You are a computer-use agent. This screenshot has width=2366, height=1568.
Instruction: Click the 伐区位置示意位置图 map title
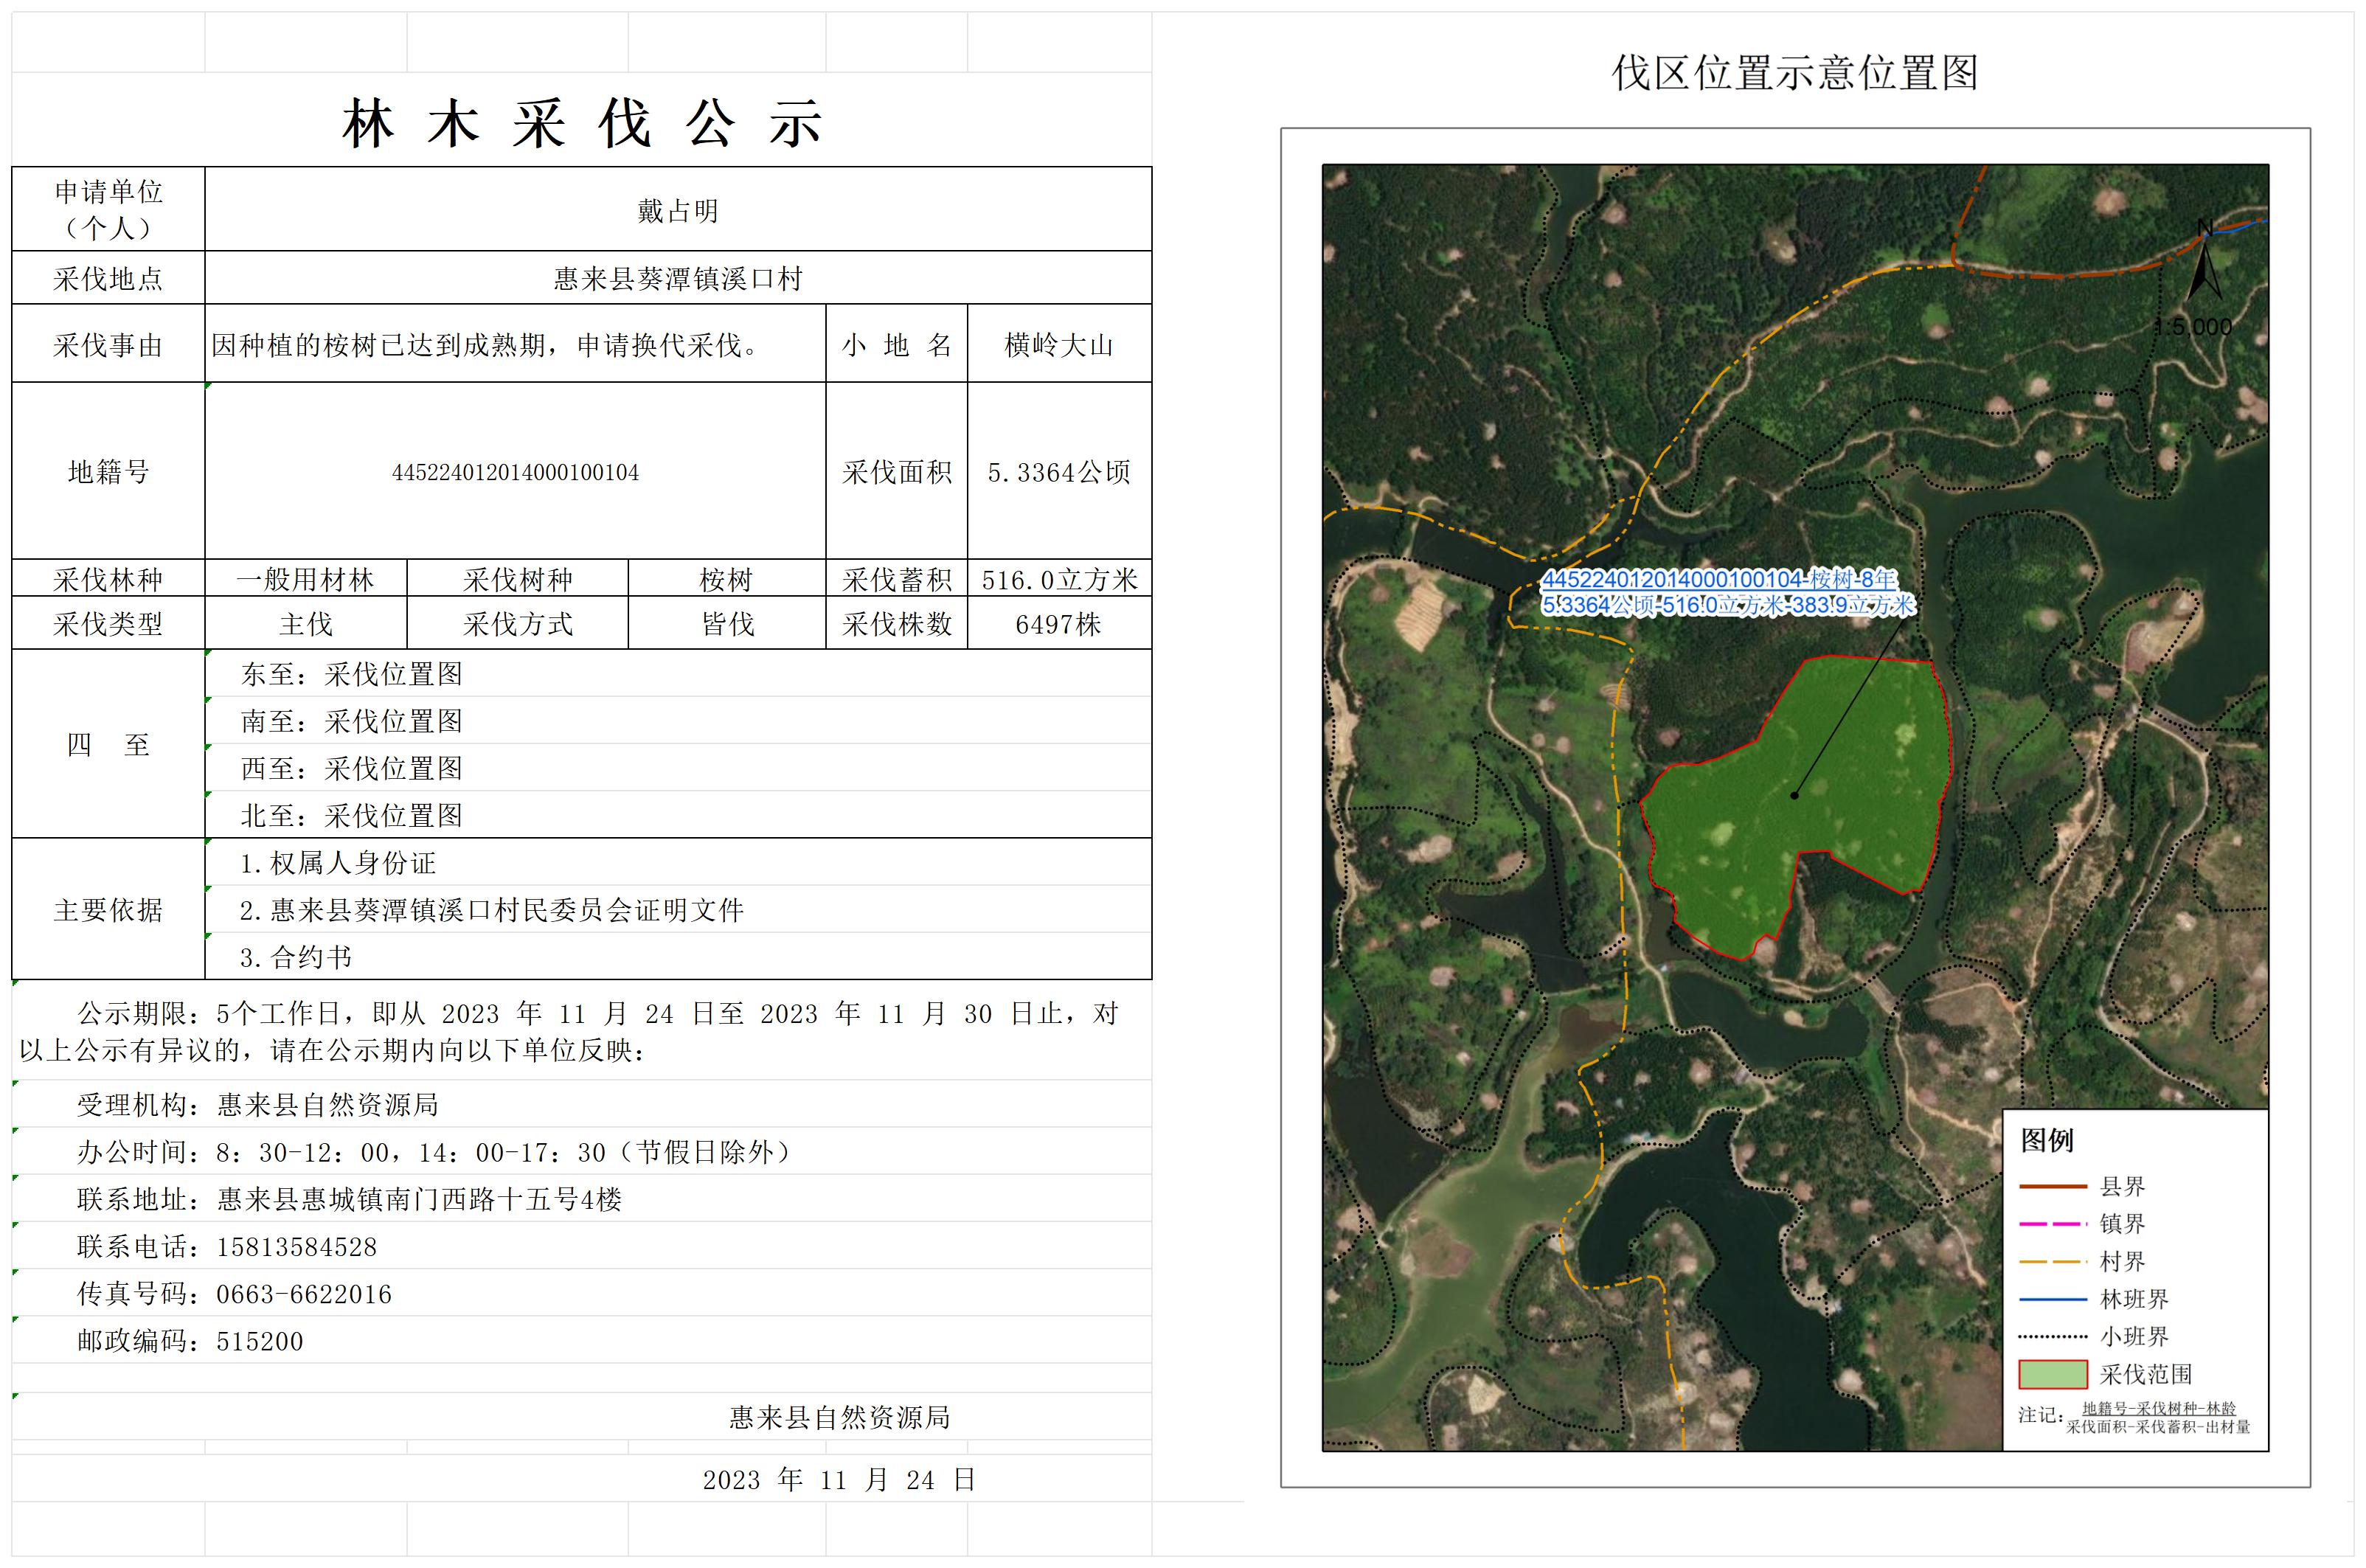click(x=1795, y=73)
